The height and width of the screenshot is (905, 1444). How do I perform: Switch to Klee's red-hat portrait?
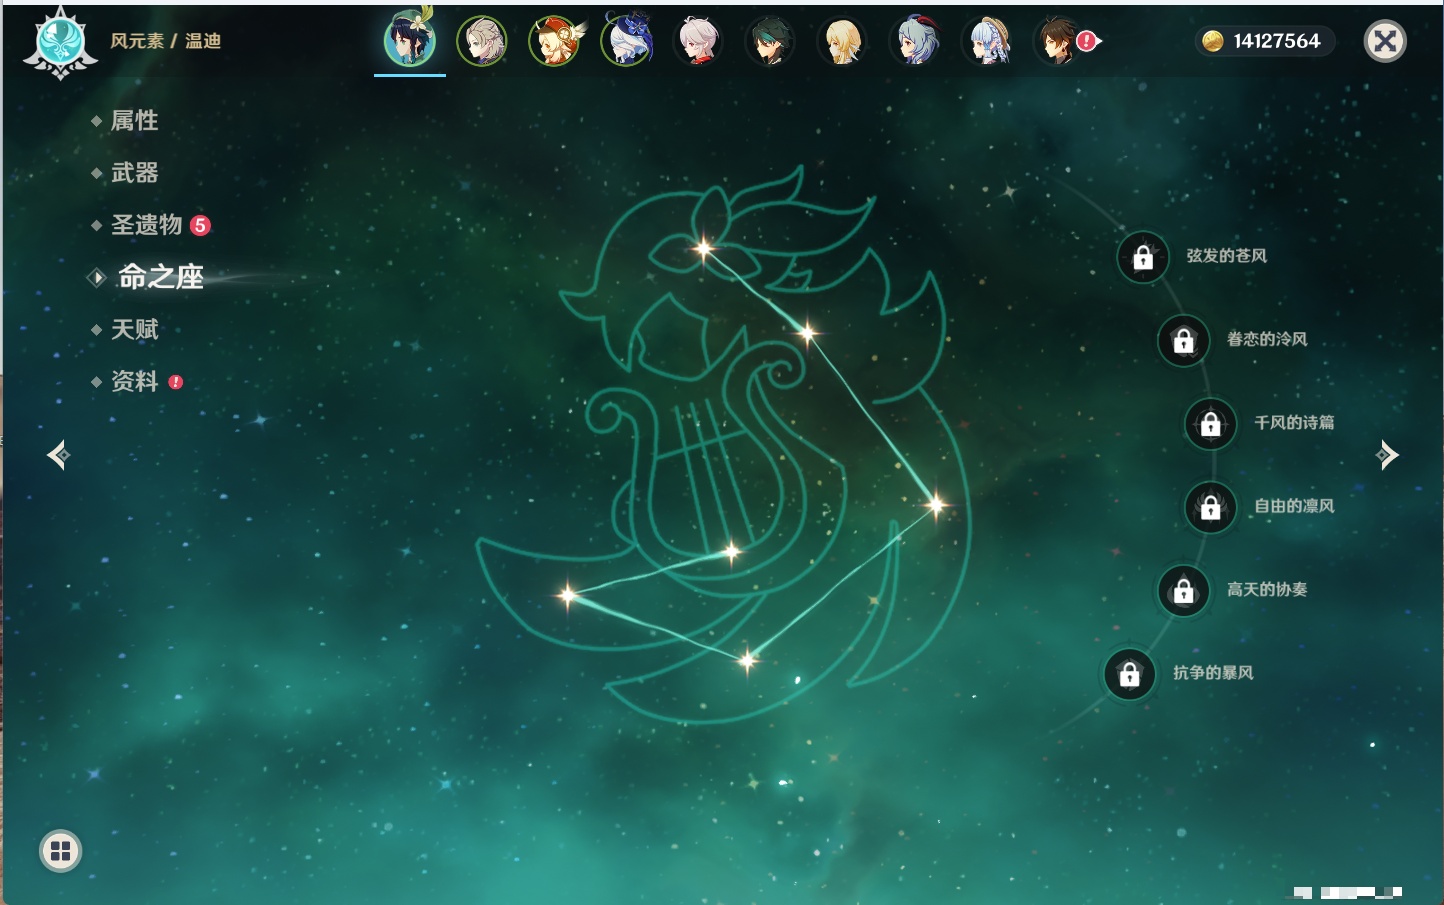555,42
